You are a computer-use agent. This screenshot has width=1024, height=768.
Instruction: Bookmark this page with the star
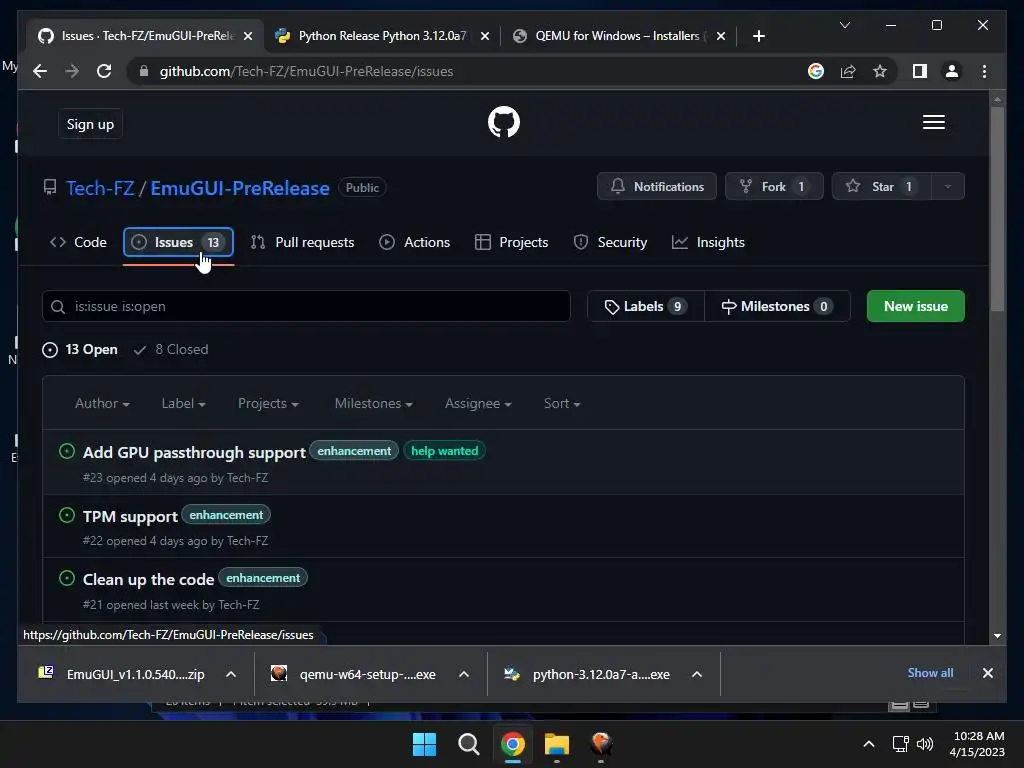[880, 71]
